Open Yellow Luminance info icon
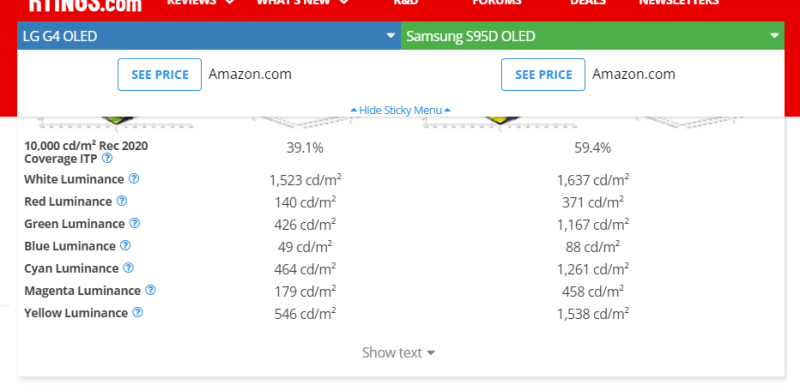 (137, 312)
